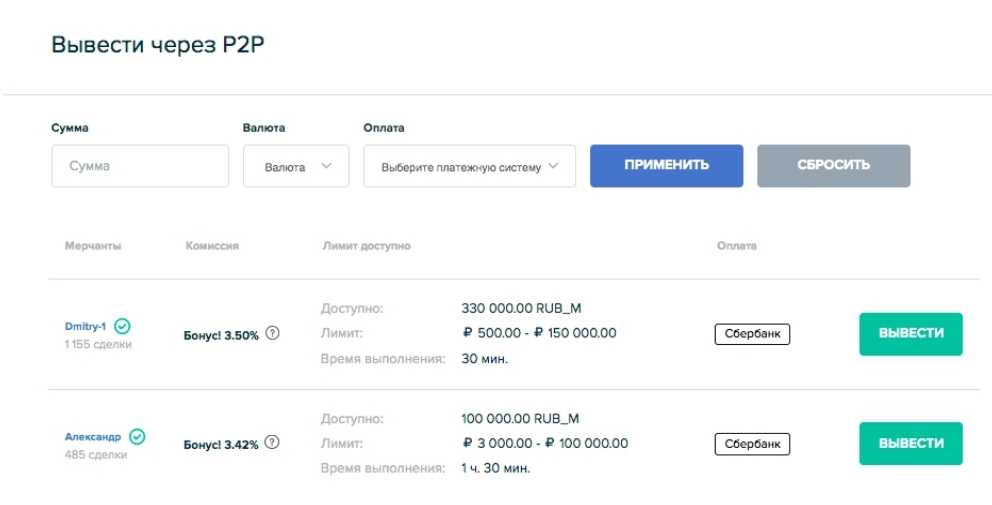Screen dimensions: 992x505
Task: Open the Dmitry-1 merchant profile link
Action: point(86,327)
